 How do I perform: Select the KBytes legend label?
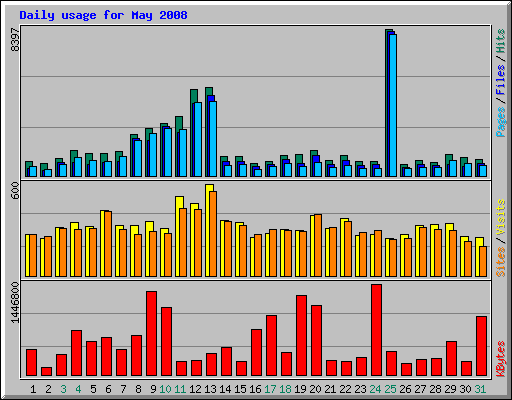click(x=501, y=359)
